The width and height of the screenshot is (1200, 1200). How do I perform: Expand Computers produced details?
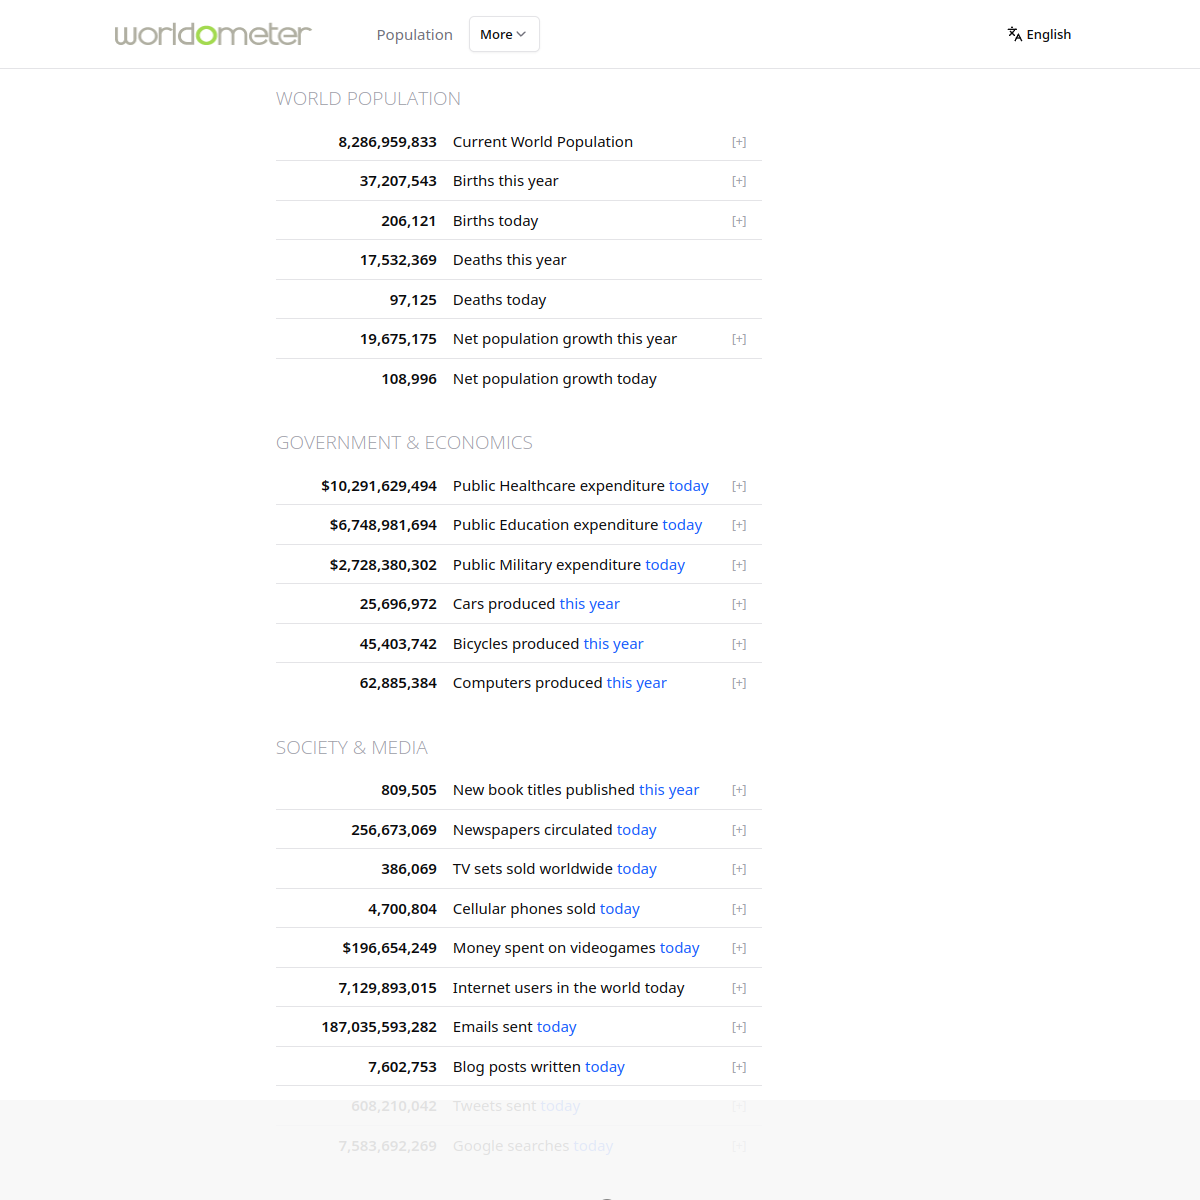click(x=739, y=683)
